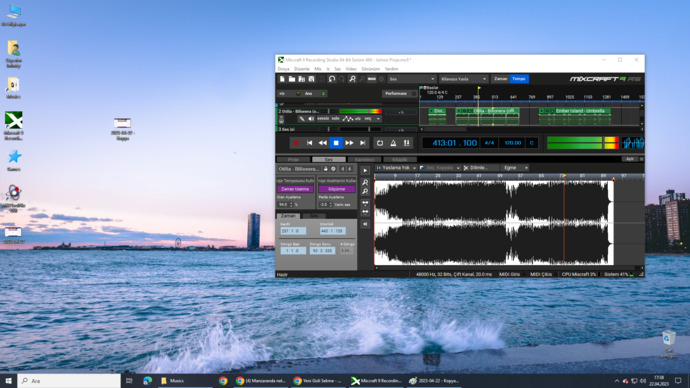Click the Fast Forward transport button
The width and height of the screenshot is (690, 388).
[x=349, y=143]
